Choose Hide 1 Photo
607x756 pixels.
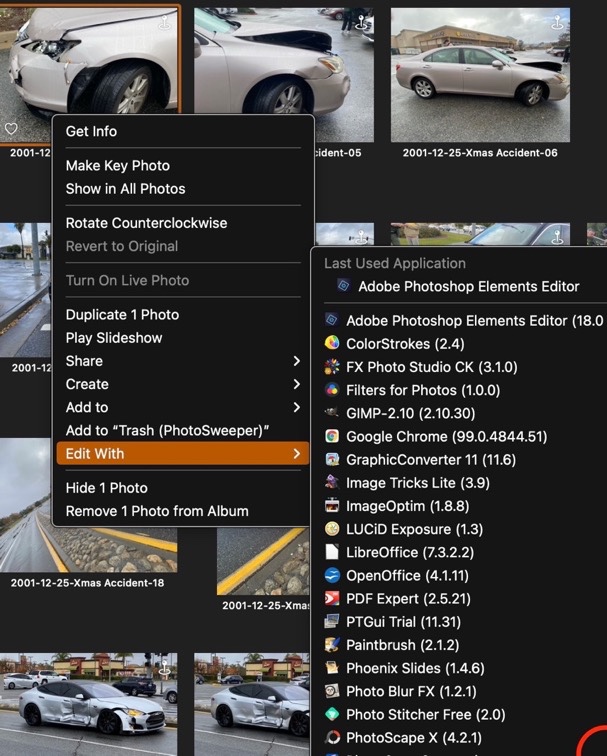[x=183, y=487]
